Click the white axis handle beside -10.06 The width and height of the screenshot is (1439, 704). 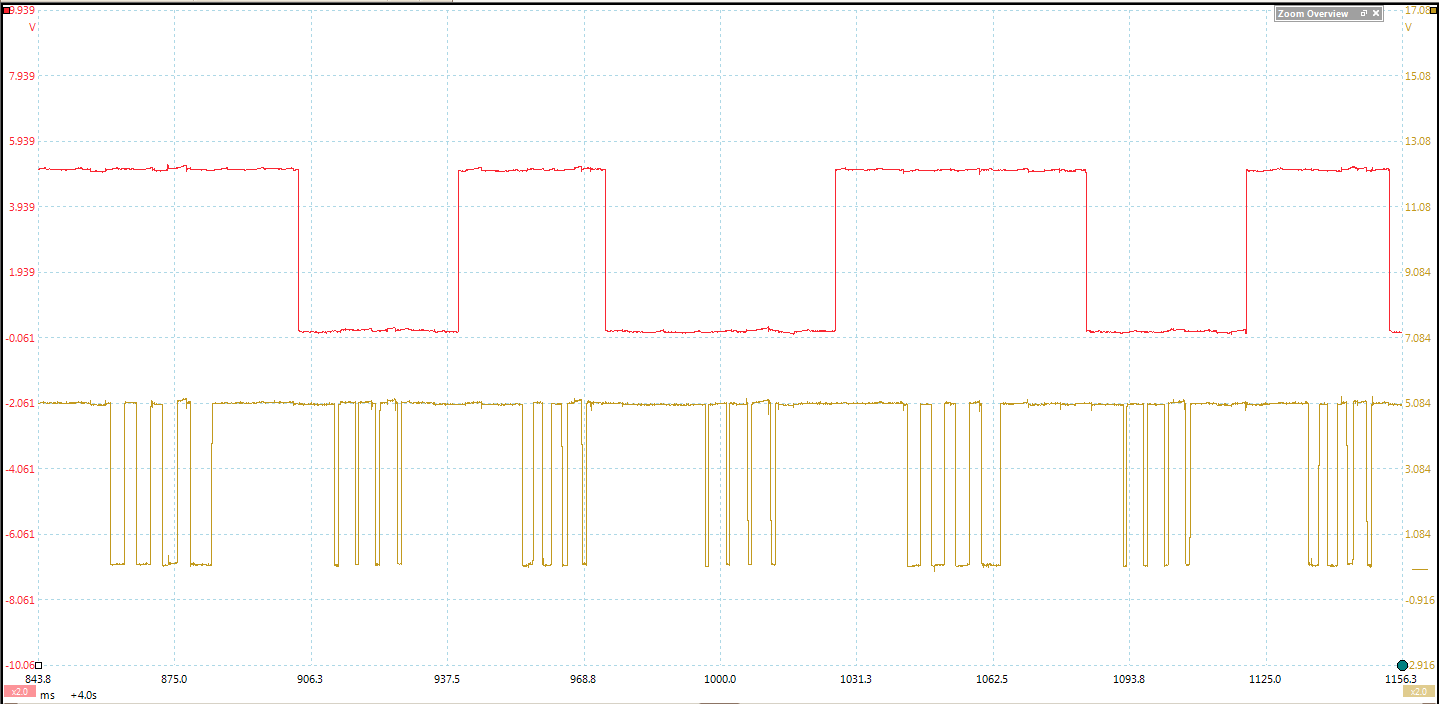[x=38, y=665]
